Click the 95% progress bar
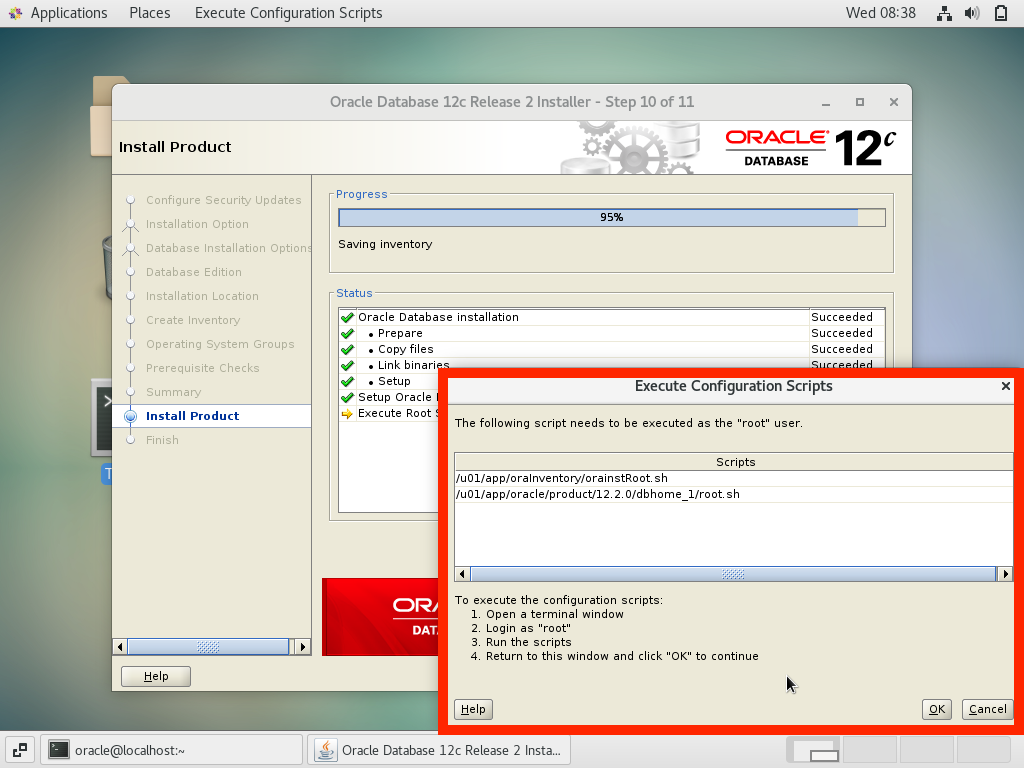Image resolution: width=1024 pixels, height=768 pixels. pos(612,217)
